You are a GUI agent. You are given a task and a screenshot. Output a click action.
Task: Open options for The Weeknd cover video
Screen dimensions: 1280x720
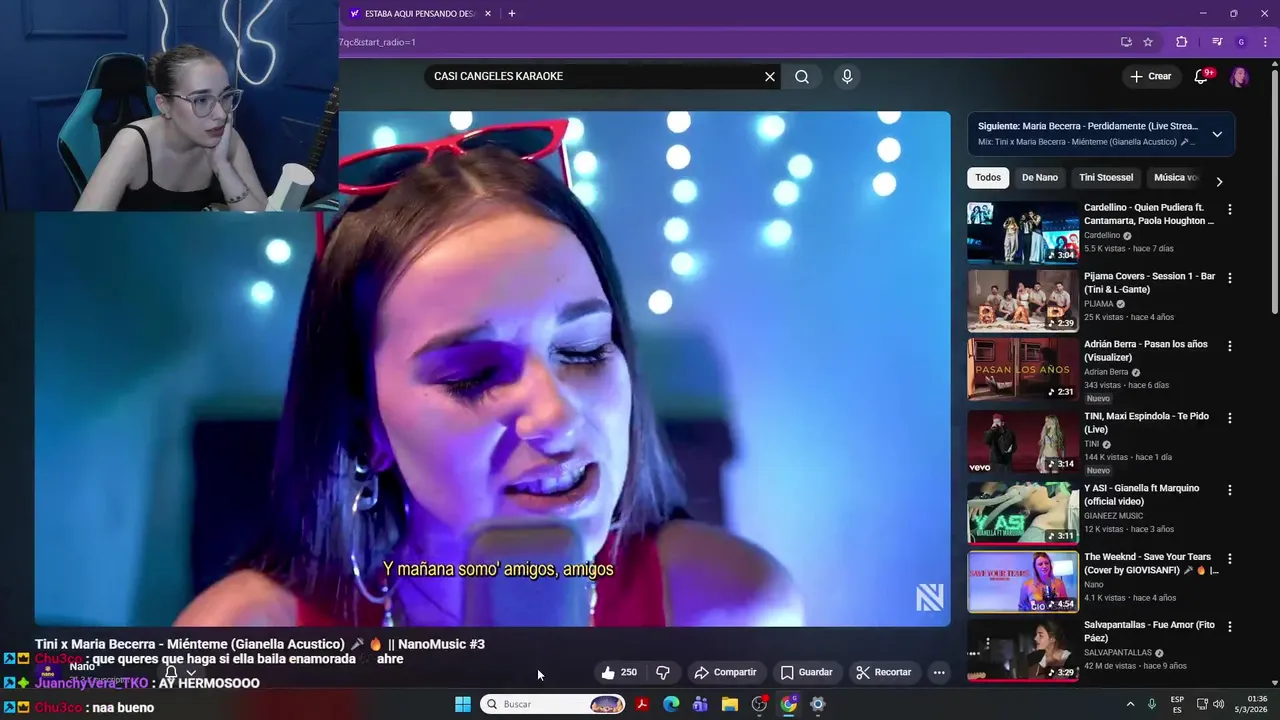pos(1230,559)
